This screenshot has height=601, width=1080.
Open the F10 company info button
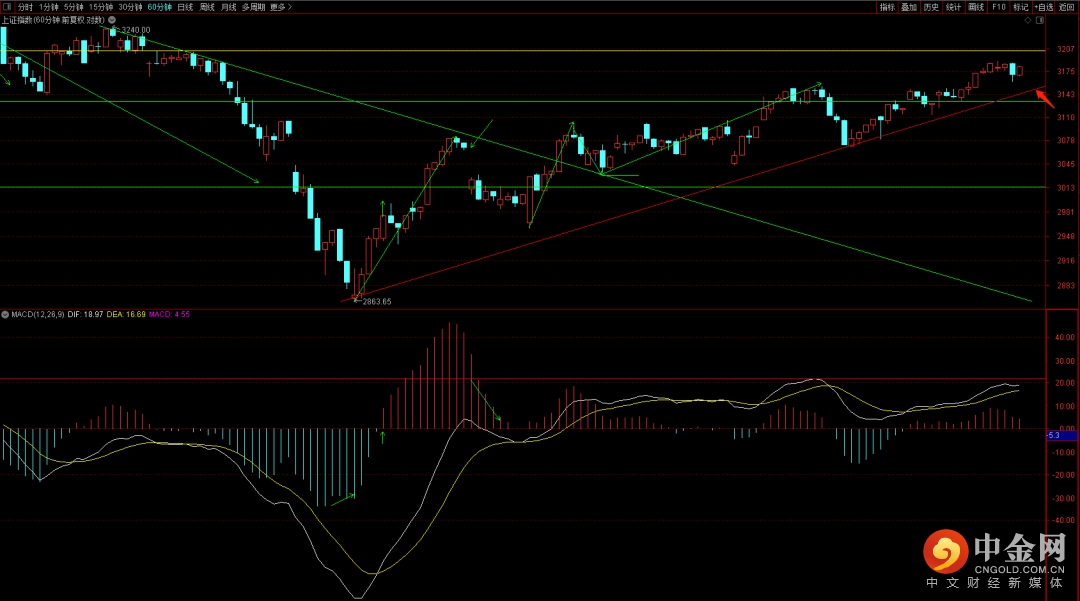(999, 7)
